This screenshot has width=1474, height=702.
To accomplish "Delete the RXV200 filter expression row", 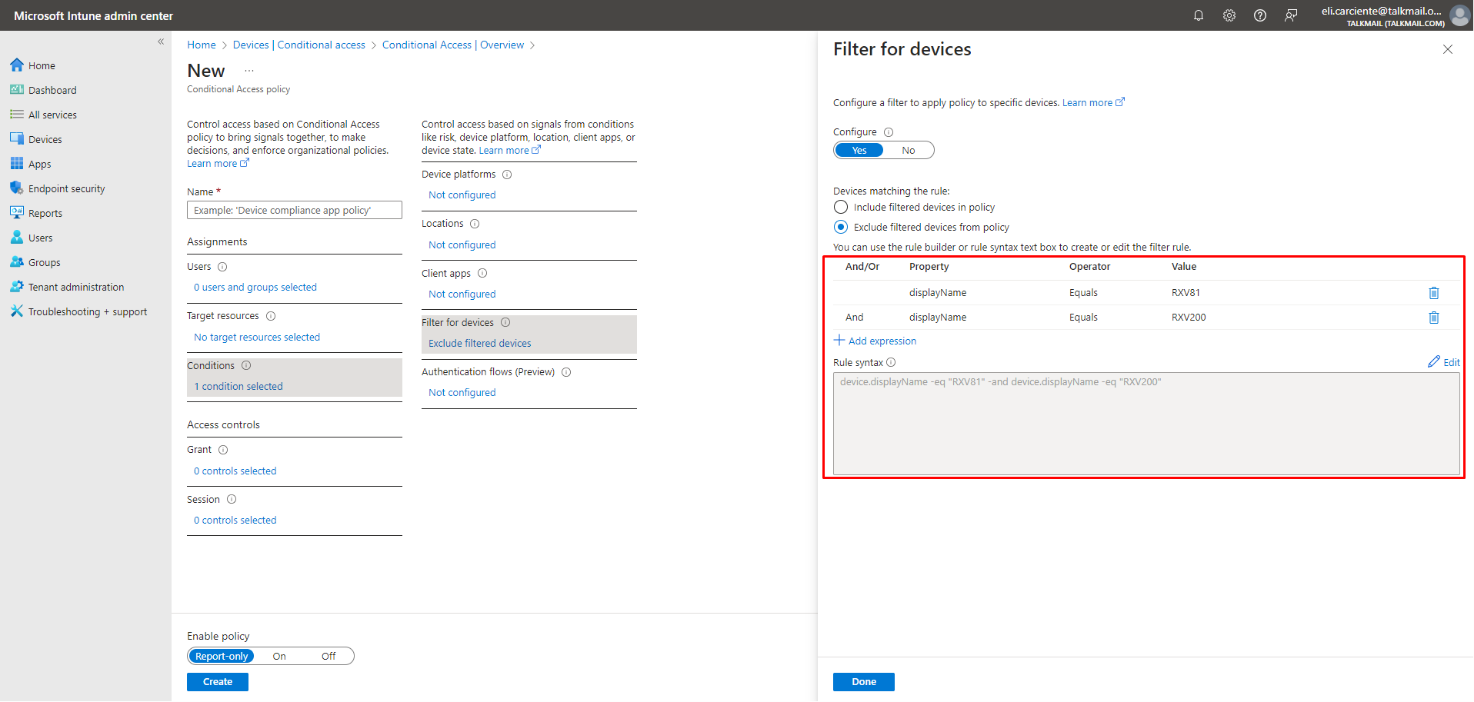I will click(x=1433, y=317).
